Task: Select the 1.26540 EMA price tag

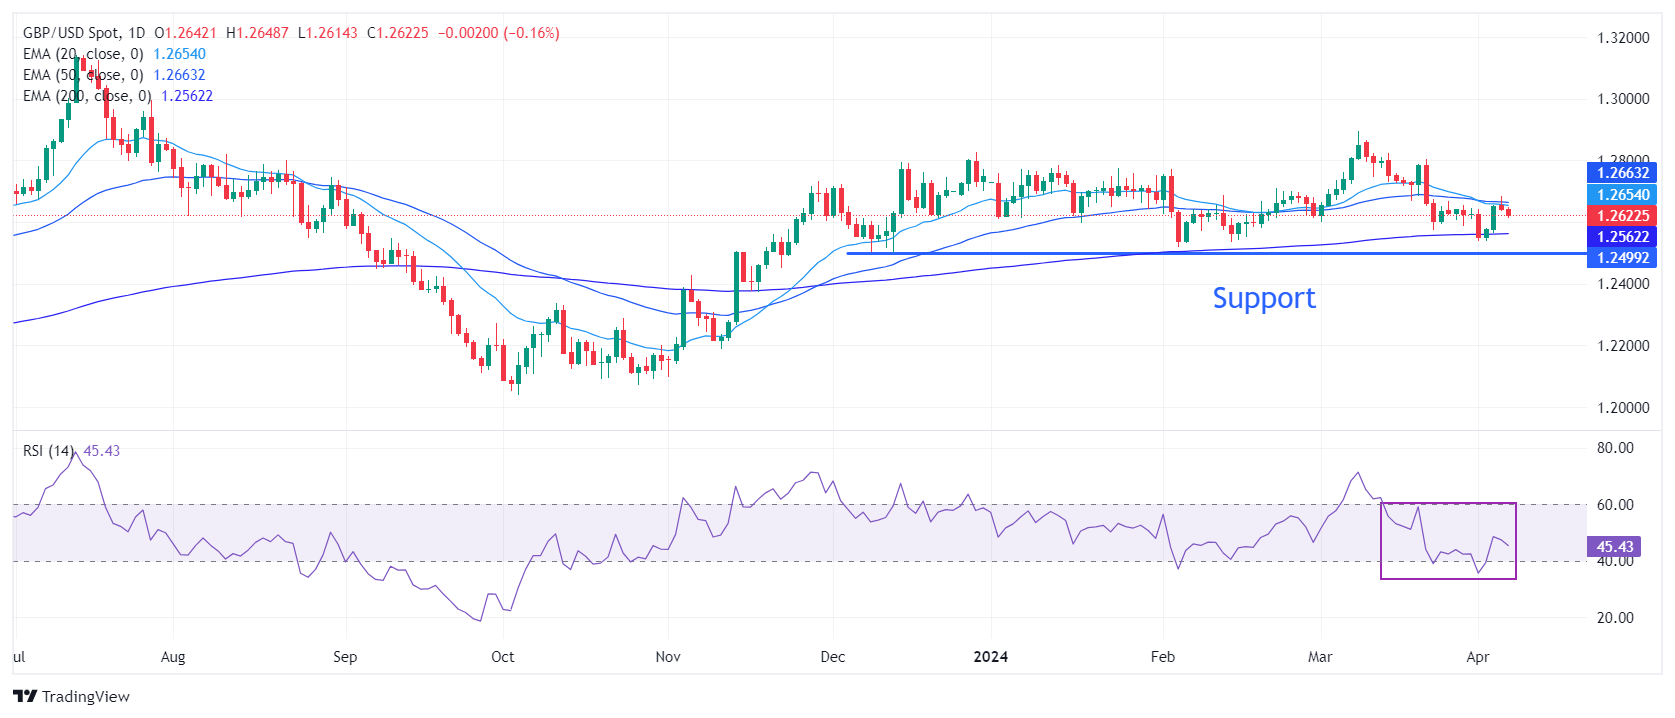Action: tap(1621, 194)
